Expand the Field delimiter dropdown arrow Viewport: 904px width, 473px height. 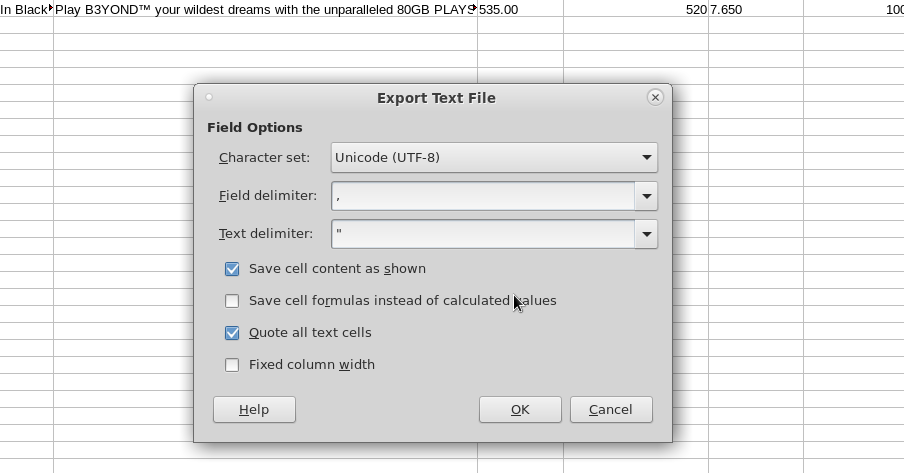point(646,196)
